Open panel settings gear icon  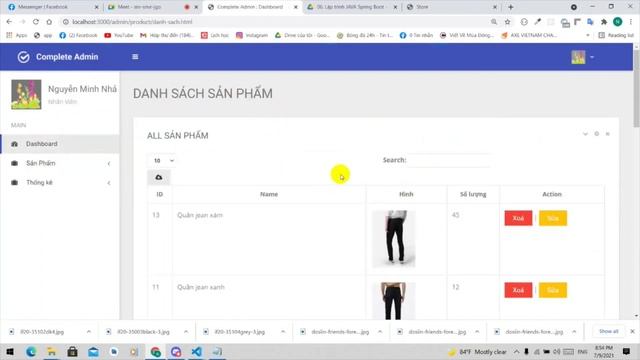pos(597,134)
